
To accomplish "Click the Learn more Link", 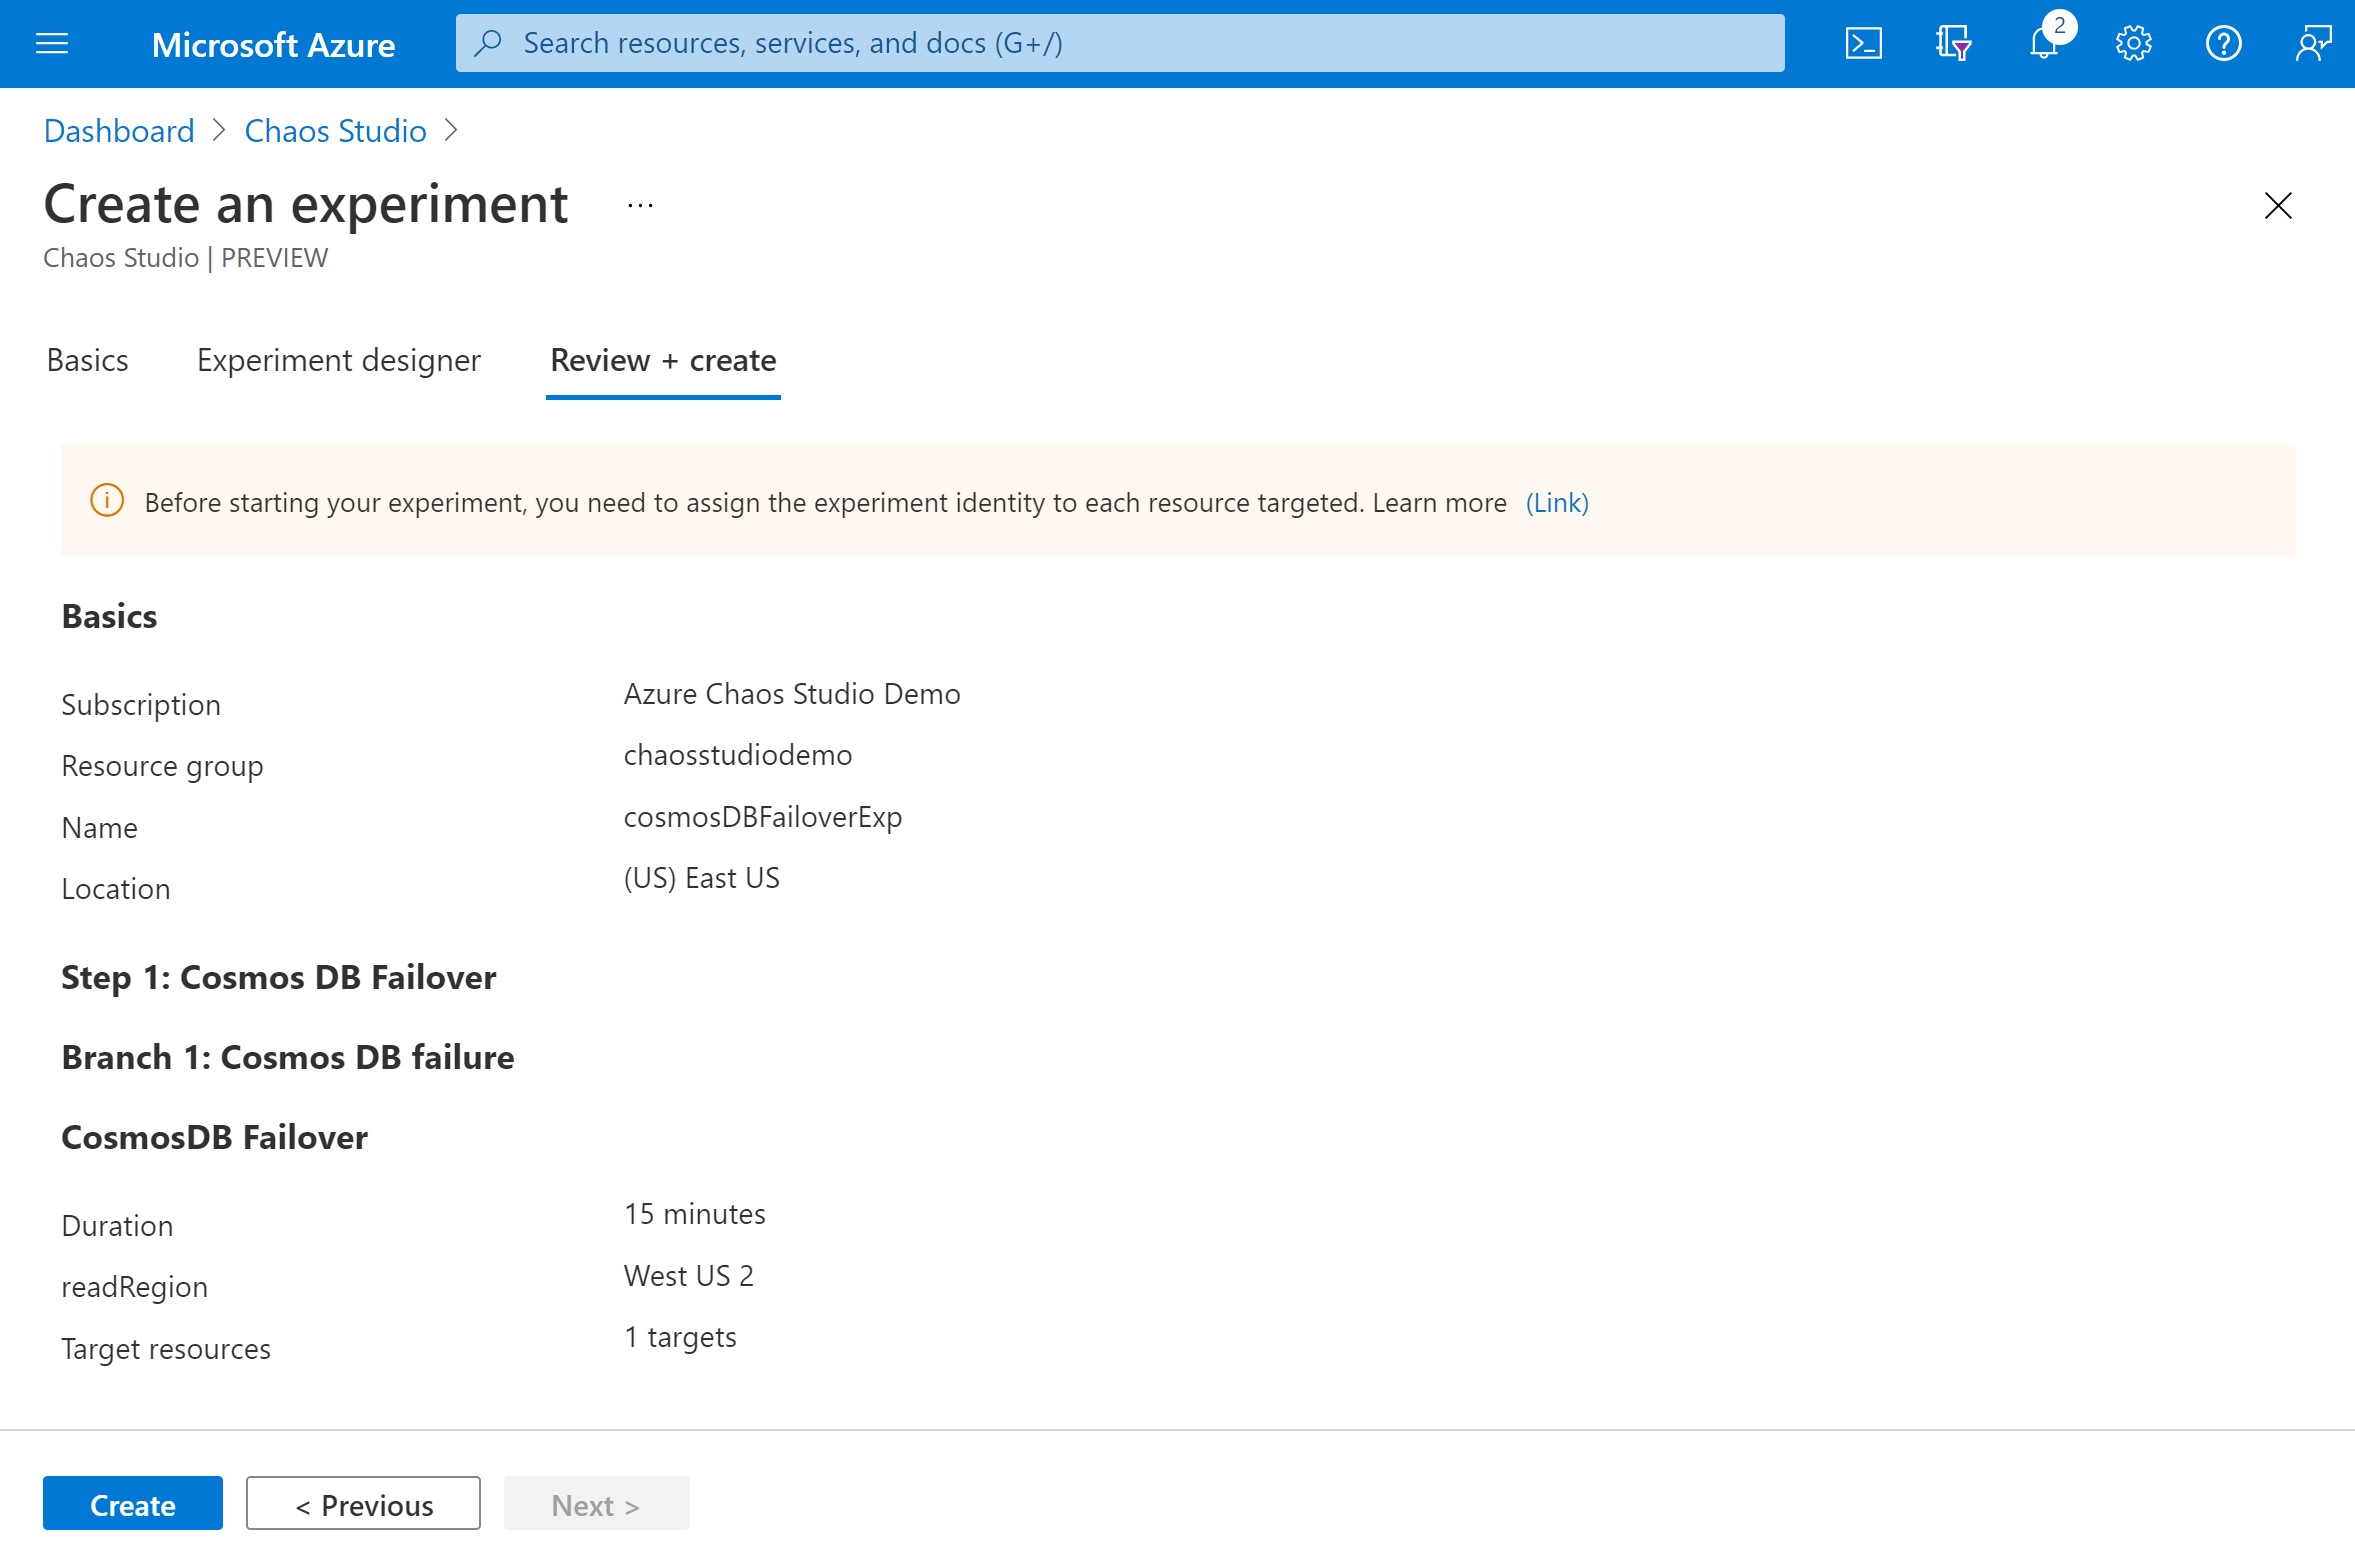I will (1556, 502).
